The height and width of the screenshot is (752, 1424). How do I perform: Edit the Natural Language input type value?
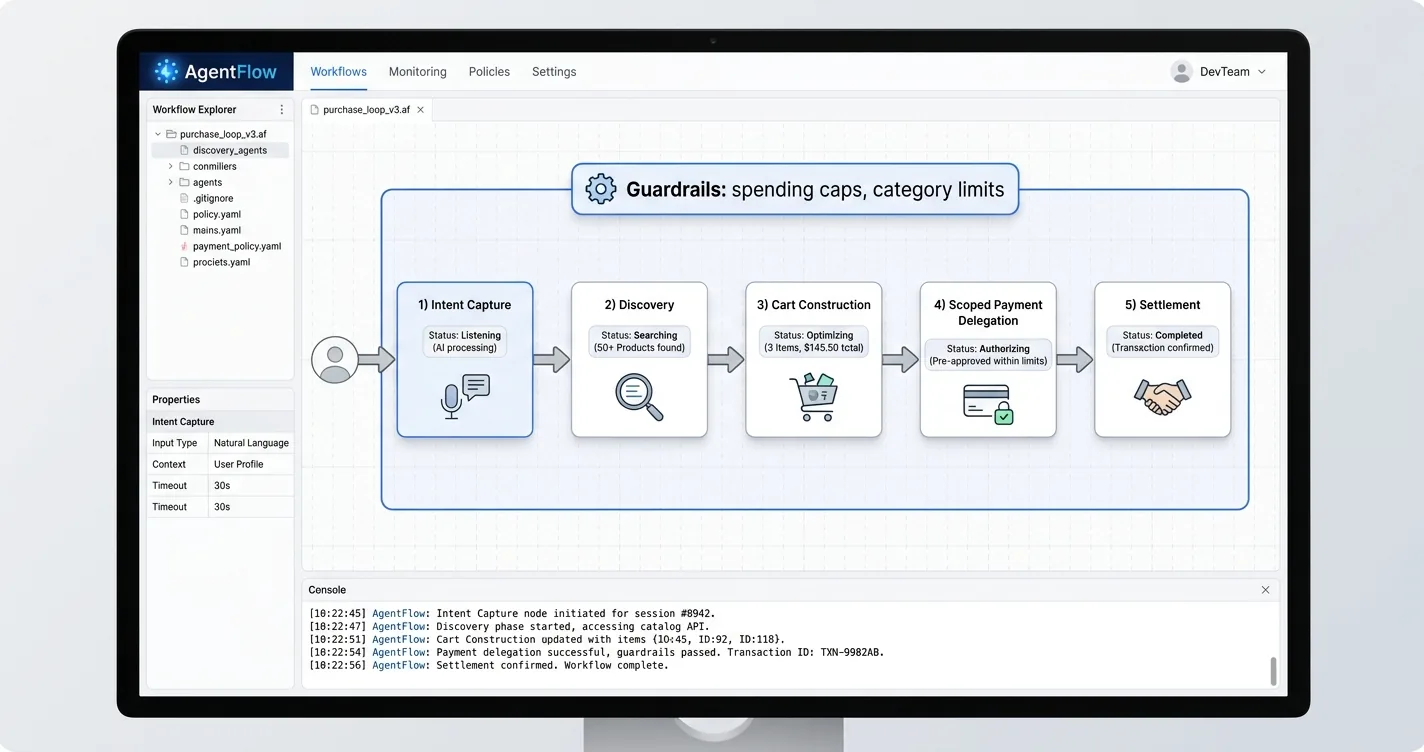click(x=251, y=443)
